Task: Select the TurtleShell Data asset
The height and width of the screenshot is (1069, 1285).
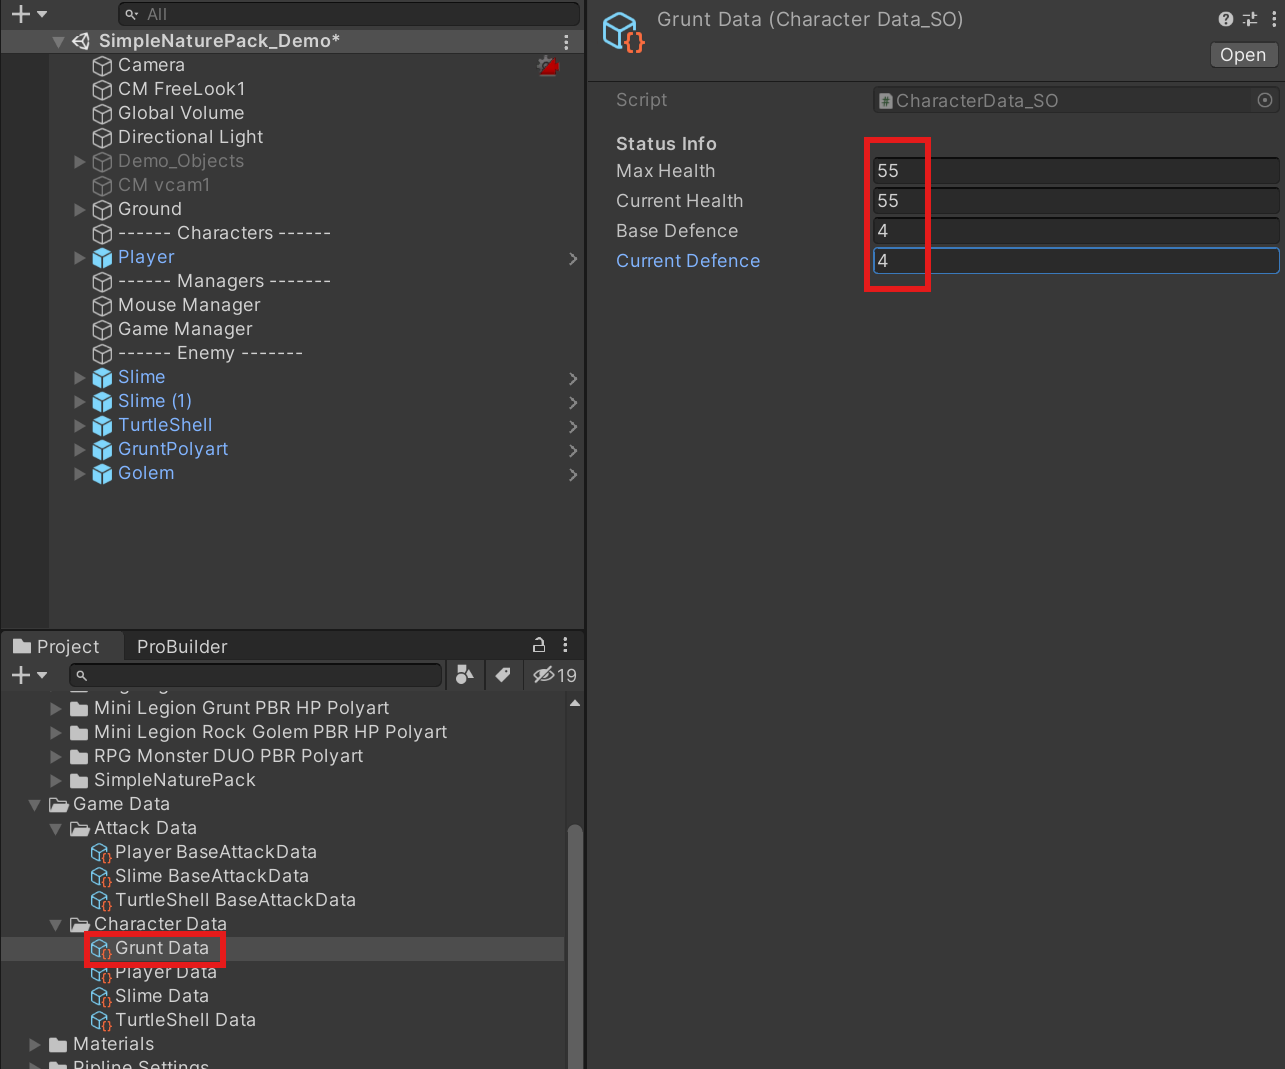Action: tap(185, 1020)
